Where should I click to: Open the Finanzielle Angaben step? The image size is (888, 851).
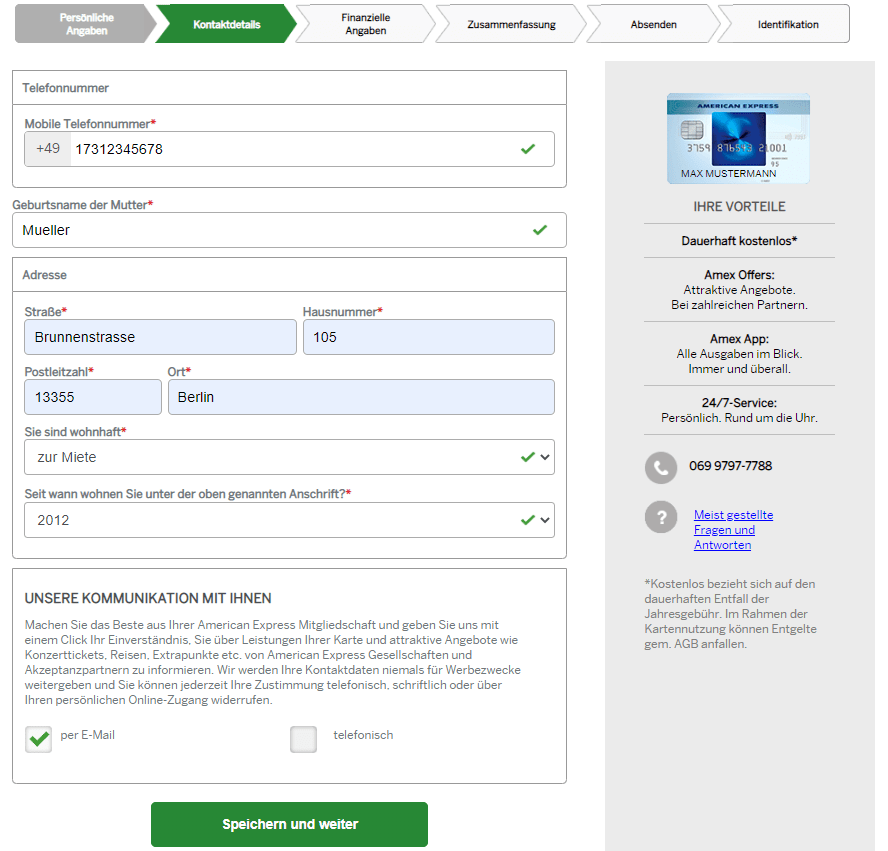366,24
